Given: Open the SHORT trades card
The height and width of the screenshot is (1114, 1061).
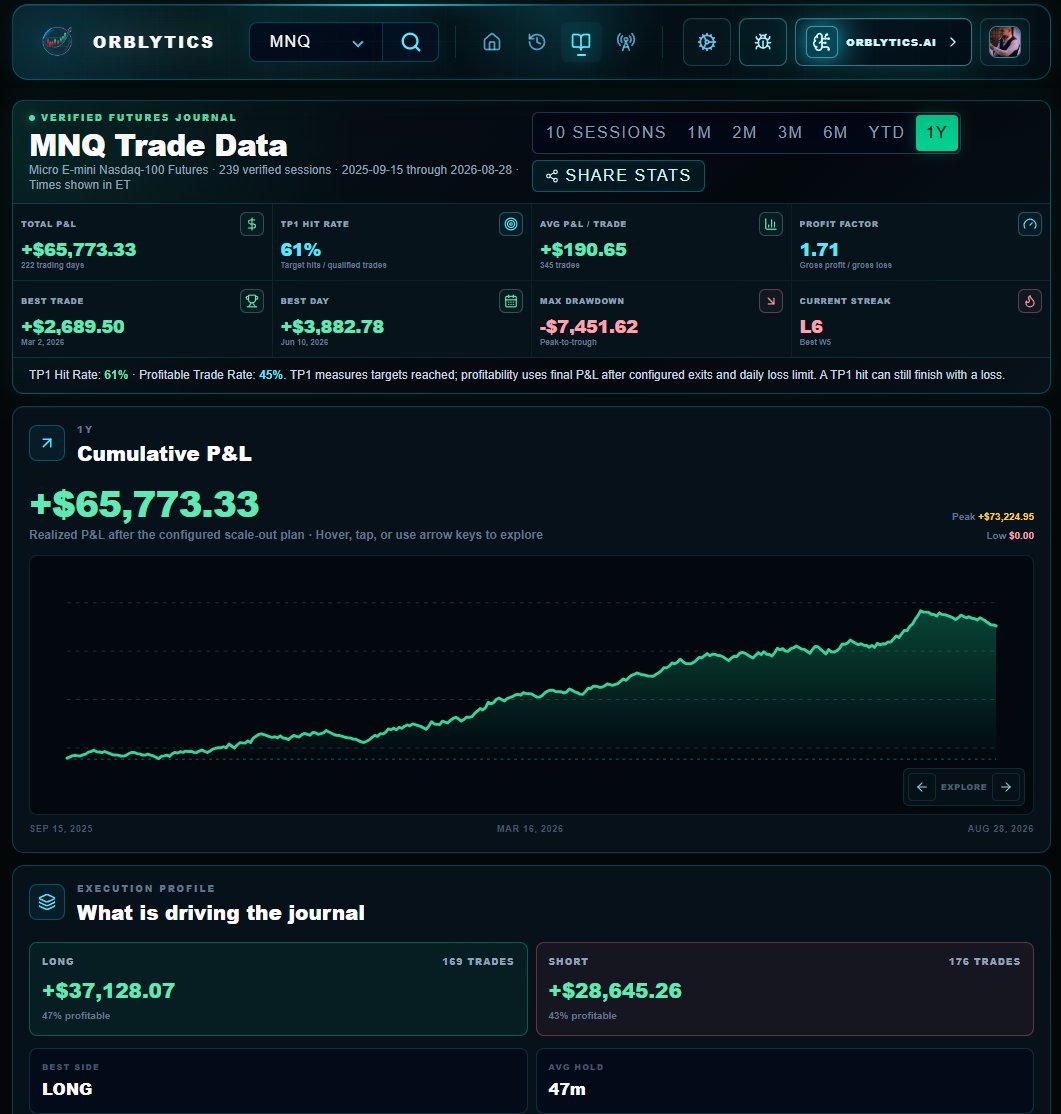Looking at the screenshot, I should click(785, 989).
